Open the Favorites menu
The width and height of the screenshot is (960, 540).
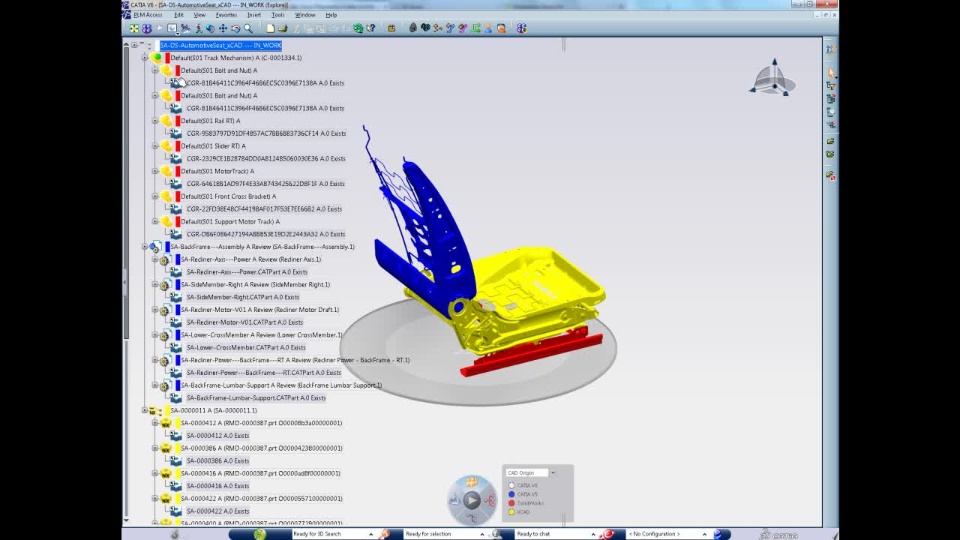(227, 15)
